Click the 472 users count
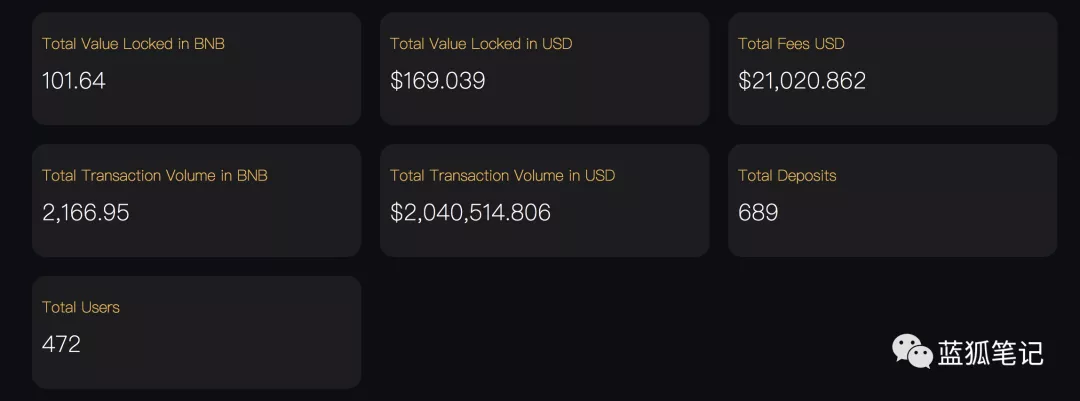 click(x=61, y=344)
